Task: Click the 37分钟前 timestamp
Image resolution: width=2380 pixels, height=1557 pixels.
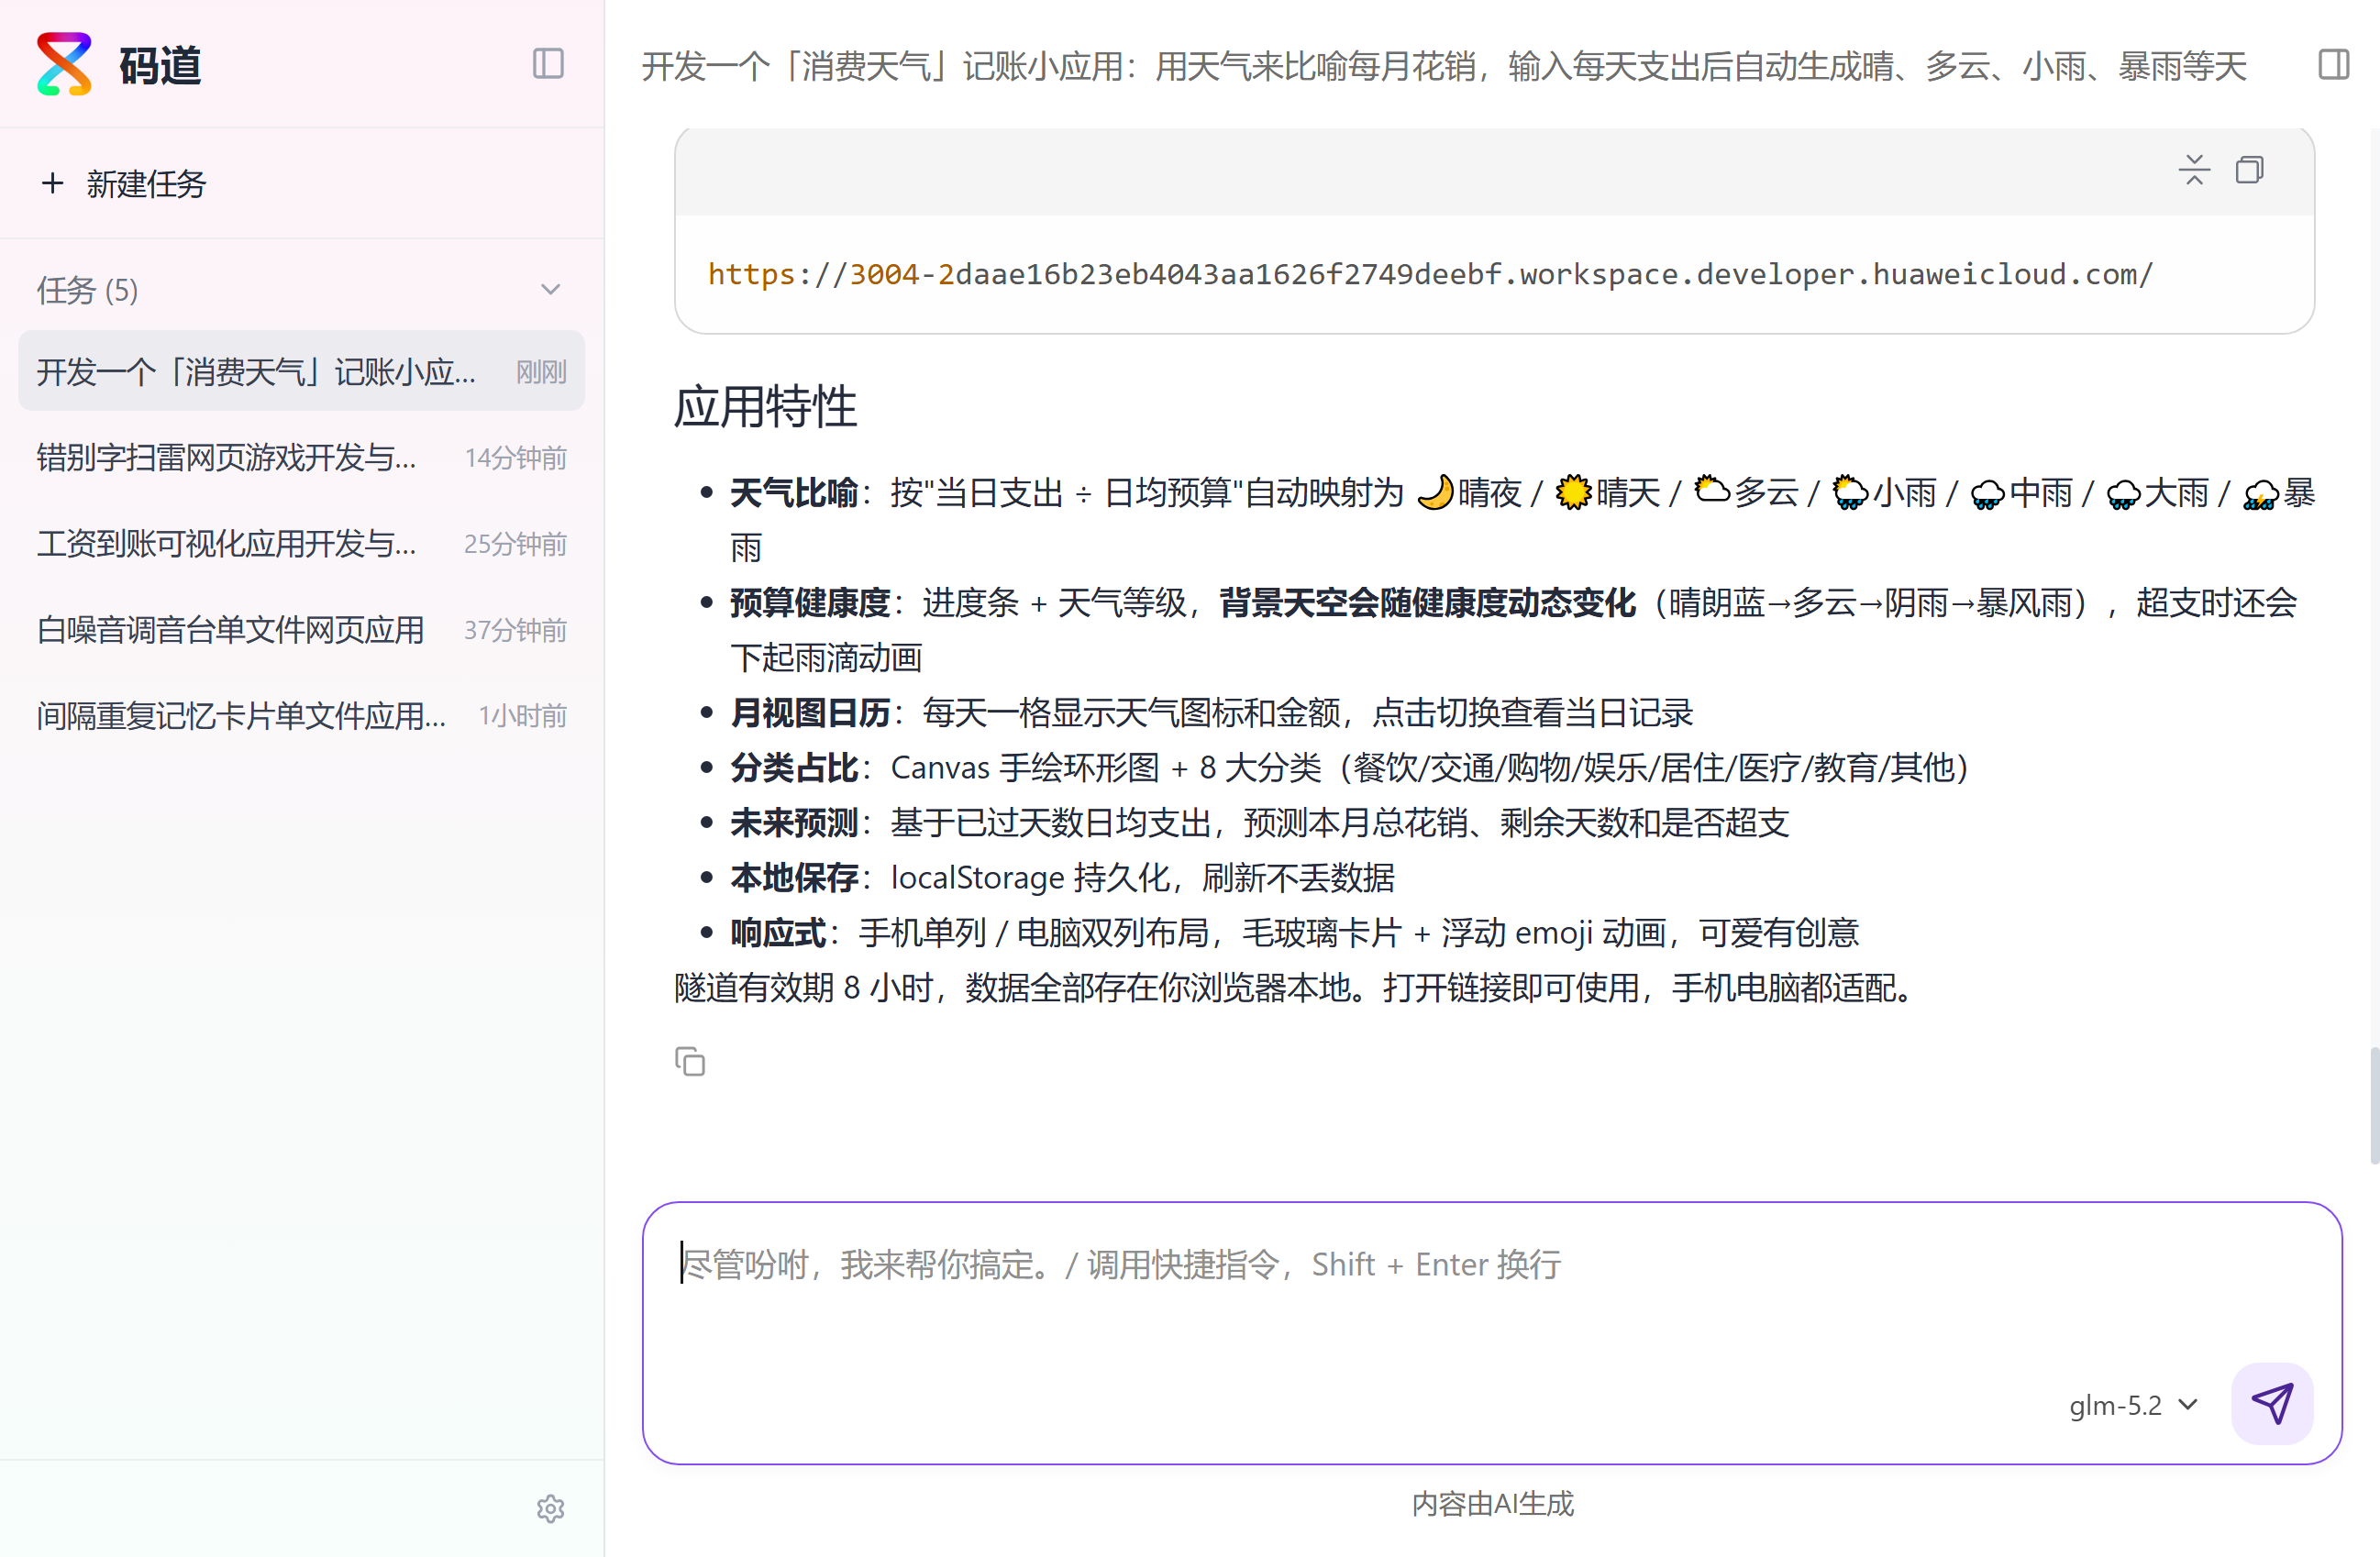Action: click(515, 630)
